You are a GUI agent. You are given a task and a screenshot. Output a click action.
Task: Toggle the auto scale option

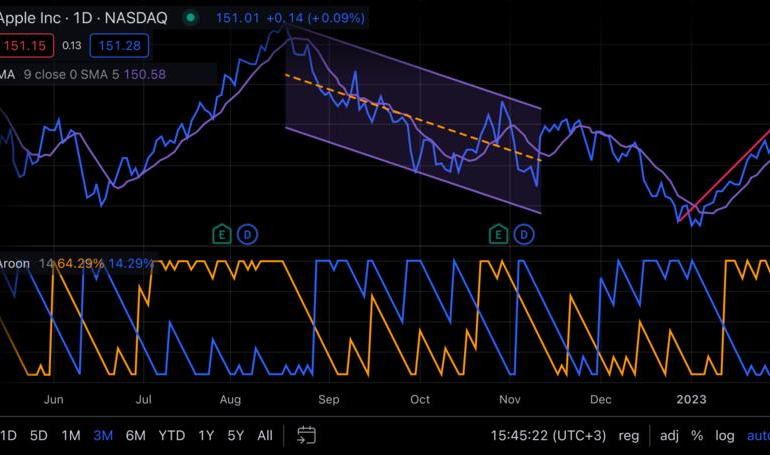tap(758, 435)
